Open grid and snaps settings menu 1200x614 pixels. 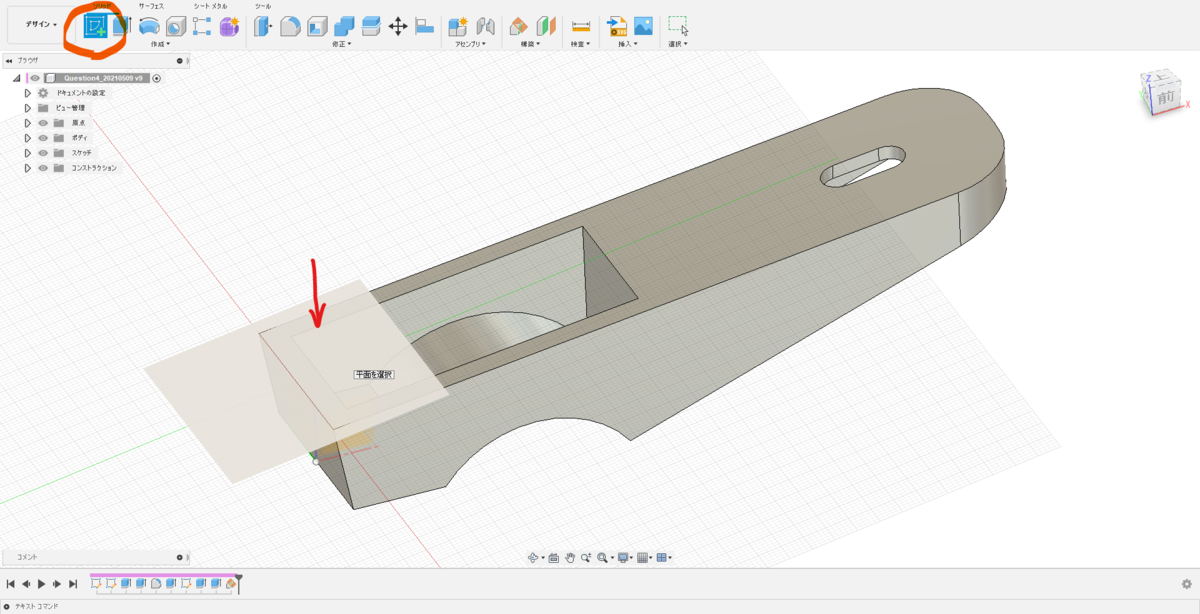(645, 557)
